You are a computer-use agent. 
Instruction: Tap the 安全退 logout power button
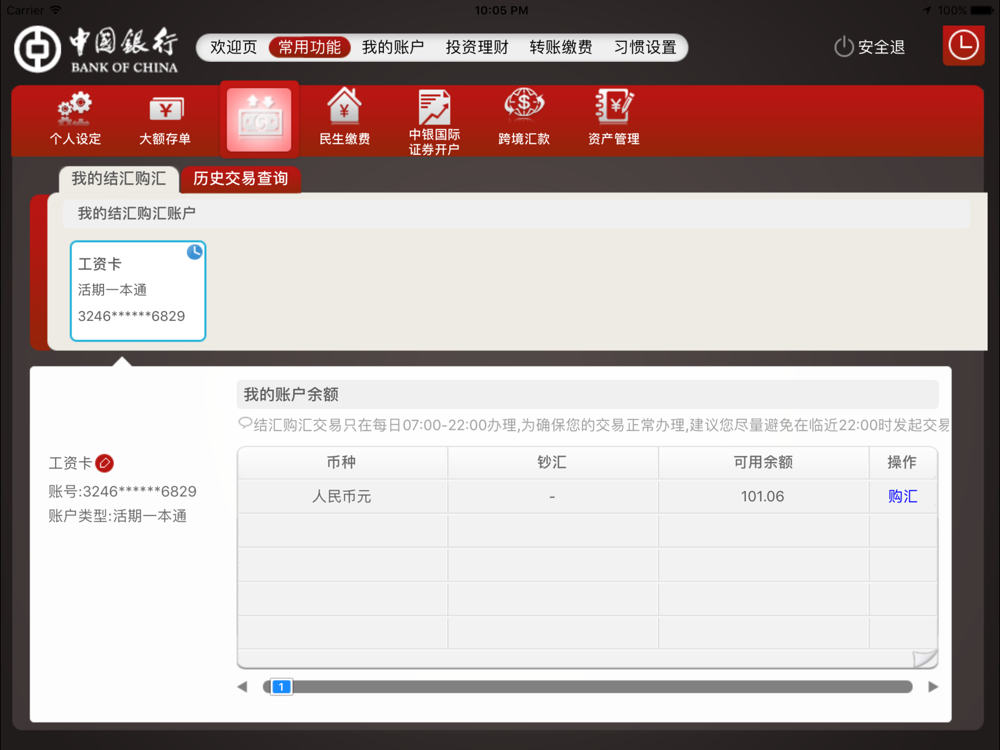pos(869,47)
